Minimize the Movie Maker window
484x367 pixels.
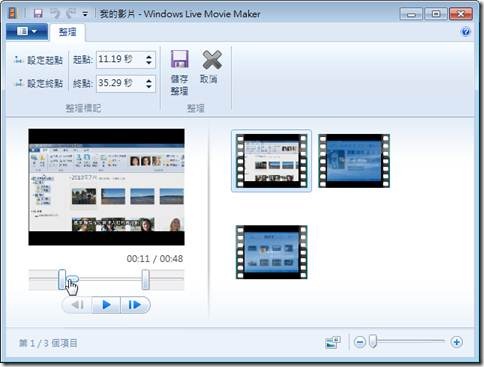(x=411, y=14)
